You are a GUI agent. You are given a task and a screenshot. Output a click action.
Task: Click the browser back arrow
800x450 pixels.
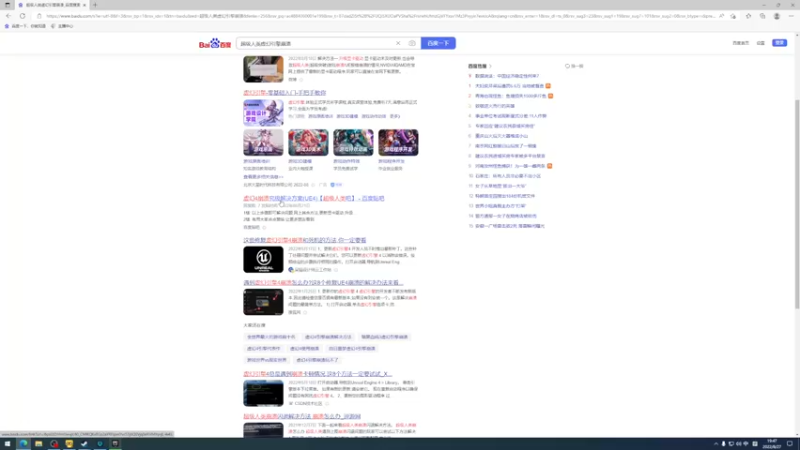pos(8,16)
